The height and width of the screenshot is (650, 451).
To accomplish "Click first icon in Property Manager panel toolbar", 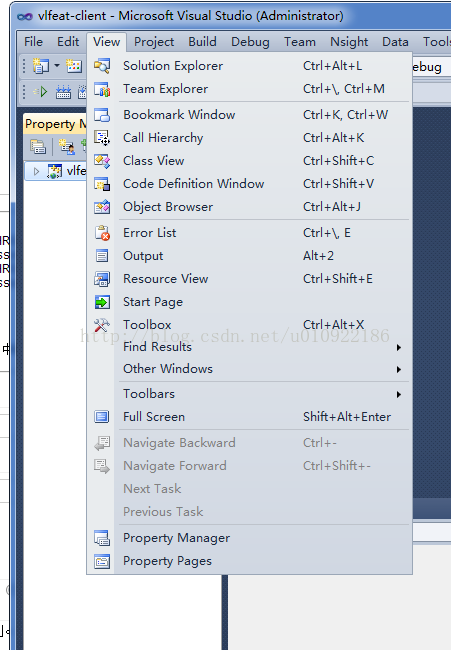I will tap(38, 146).
